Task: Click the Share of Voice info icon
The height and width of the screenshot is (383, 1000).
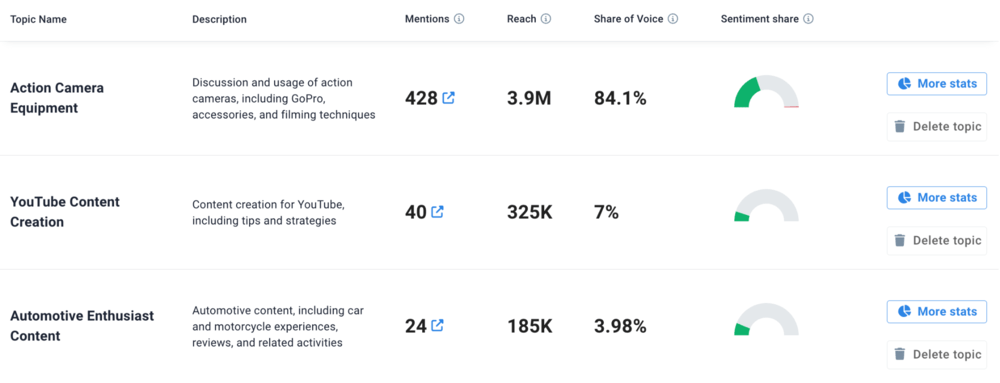Action: pyautogui.click(x=673, y=19)
